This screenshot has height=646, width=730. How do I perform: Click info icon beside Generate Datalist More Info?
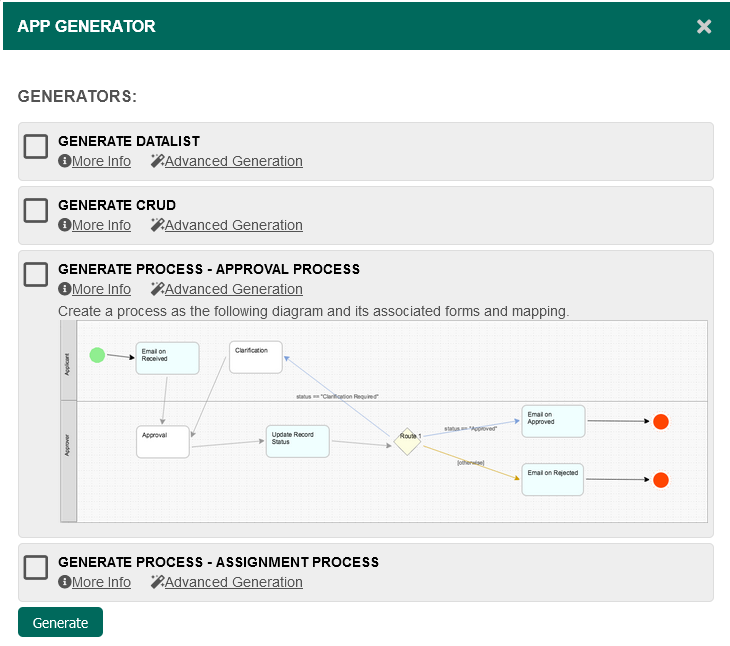pyautogui.click(x=65, y=161)
